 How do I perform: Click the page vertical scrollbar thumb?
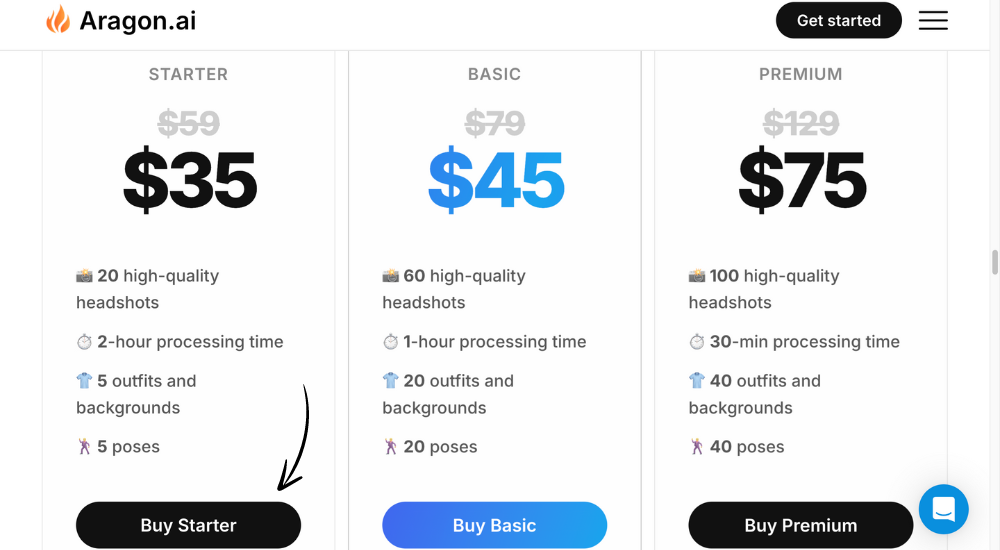(x=994, y=262)
